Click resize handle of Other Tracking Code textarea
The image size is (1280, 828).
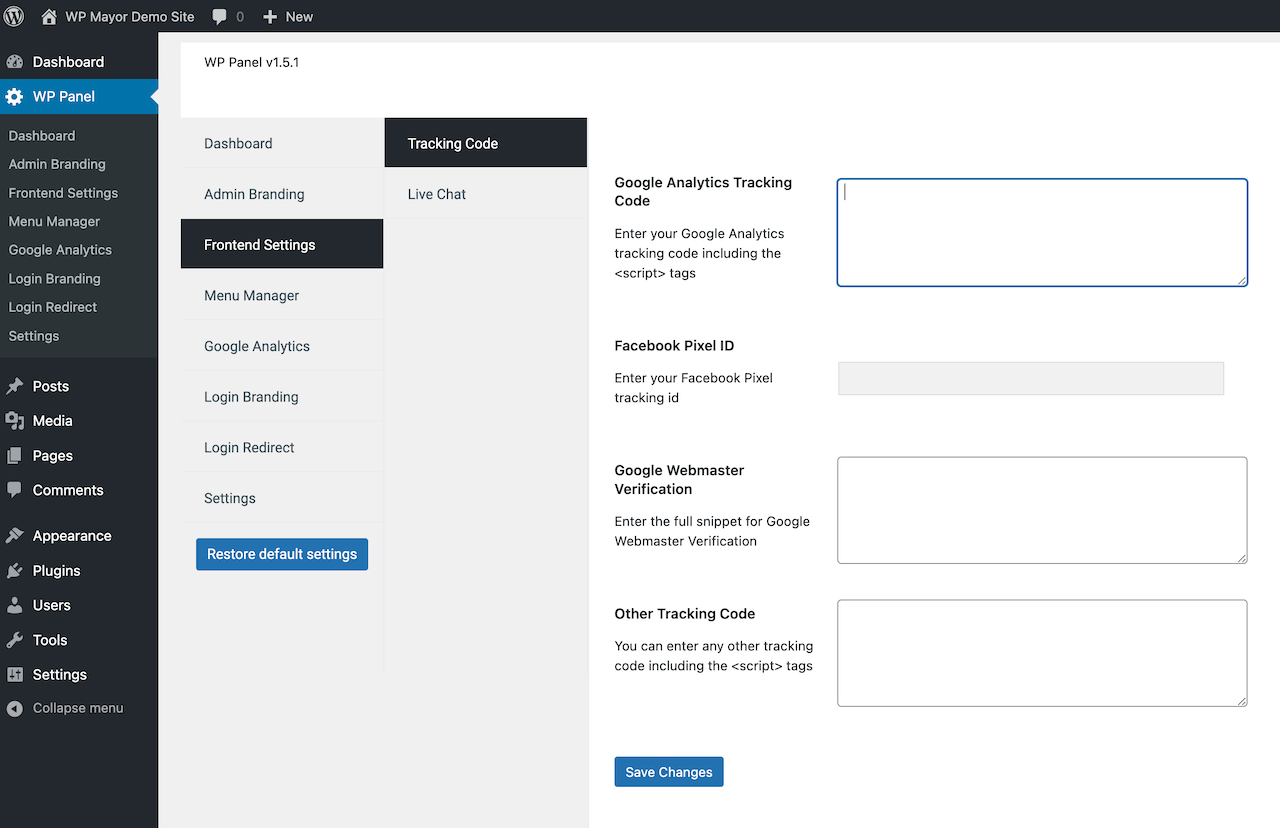point(1241,701)
